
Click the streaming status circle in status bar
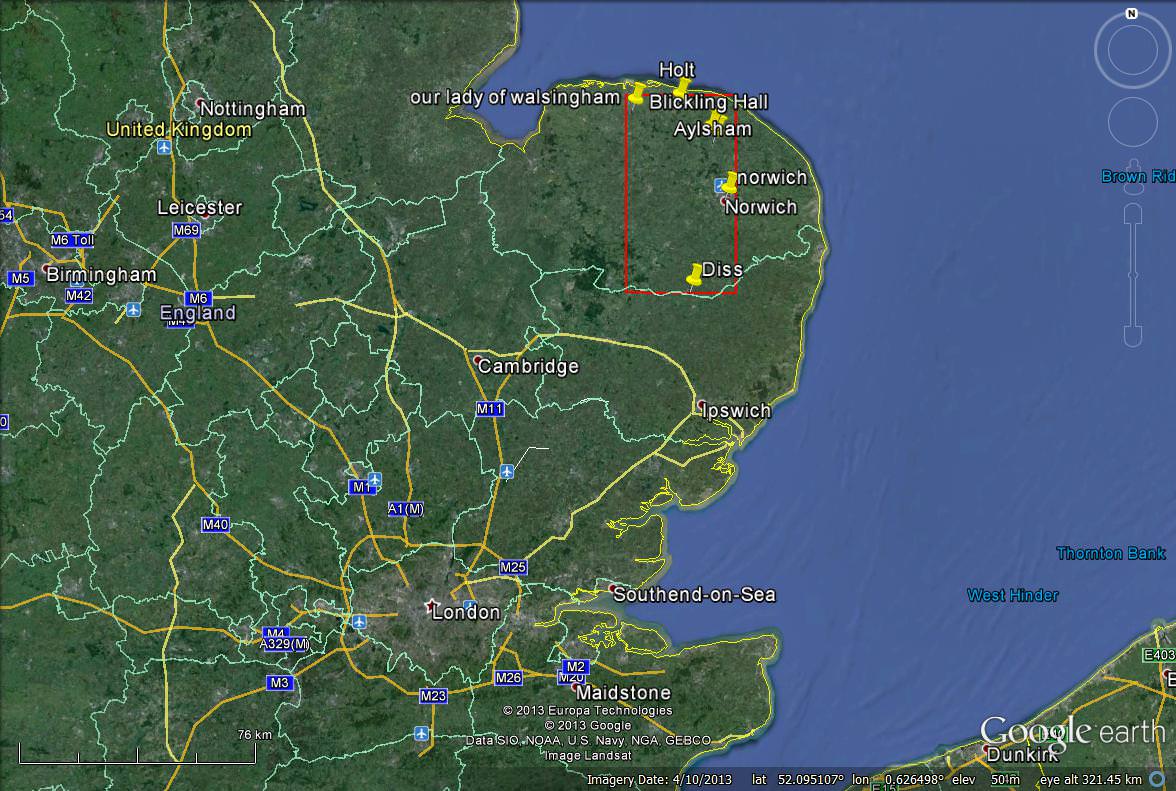[x=1157, y=781]
